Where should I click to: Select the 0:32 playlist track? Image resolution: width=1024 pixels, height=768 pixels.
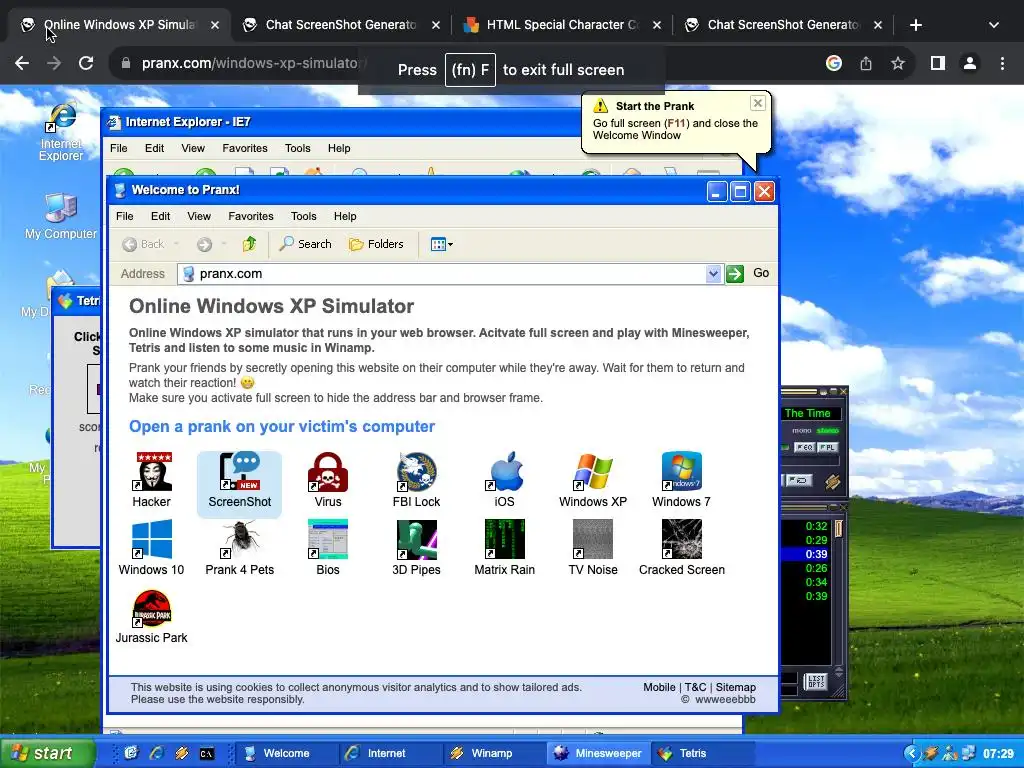tap(806, 526)
